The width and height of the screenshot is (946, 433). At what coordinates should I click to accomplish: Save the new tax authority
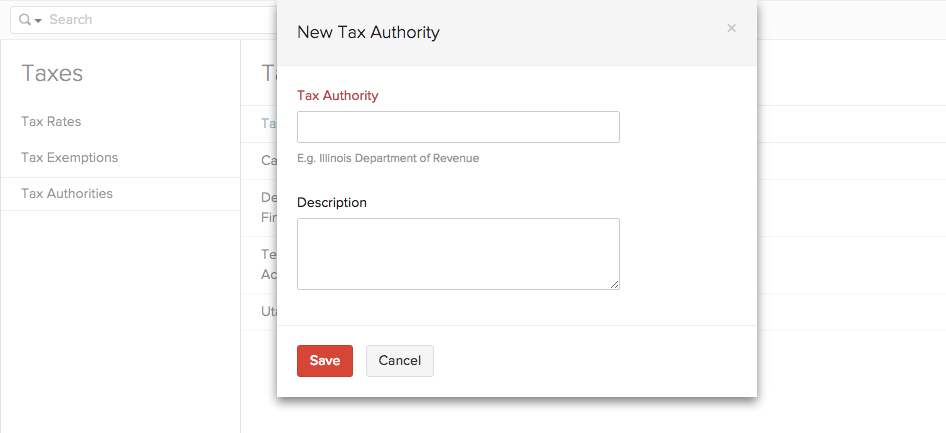point(324,361)
